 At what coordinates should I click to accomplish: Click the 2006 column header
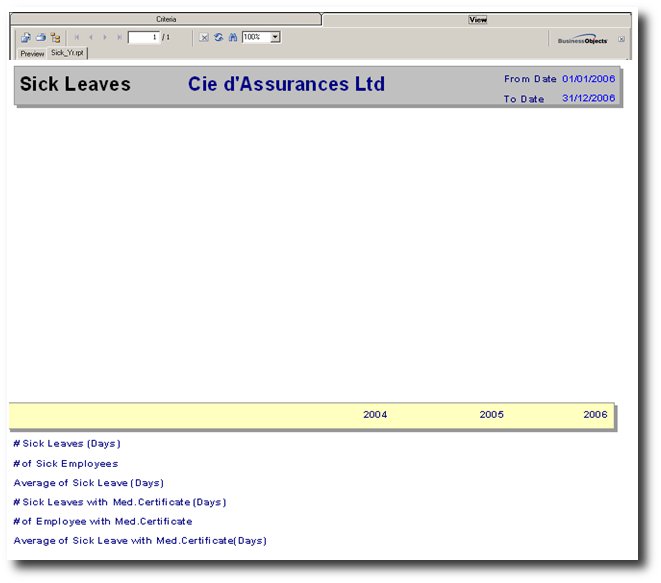click(596, 415)
